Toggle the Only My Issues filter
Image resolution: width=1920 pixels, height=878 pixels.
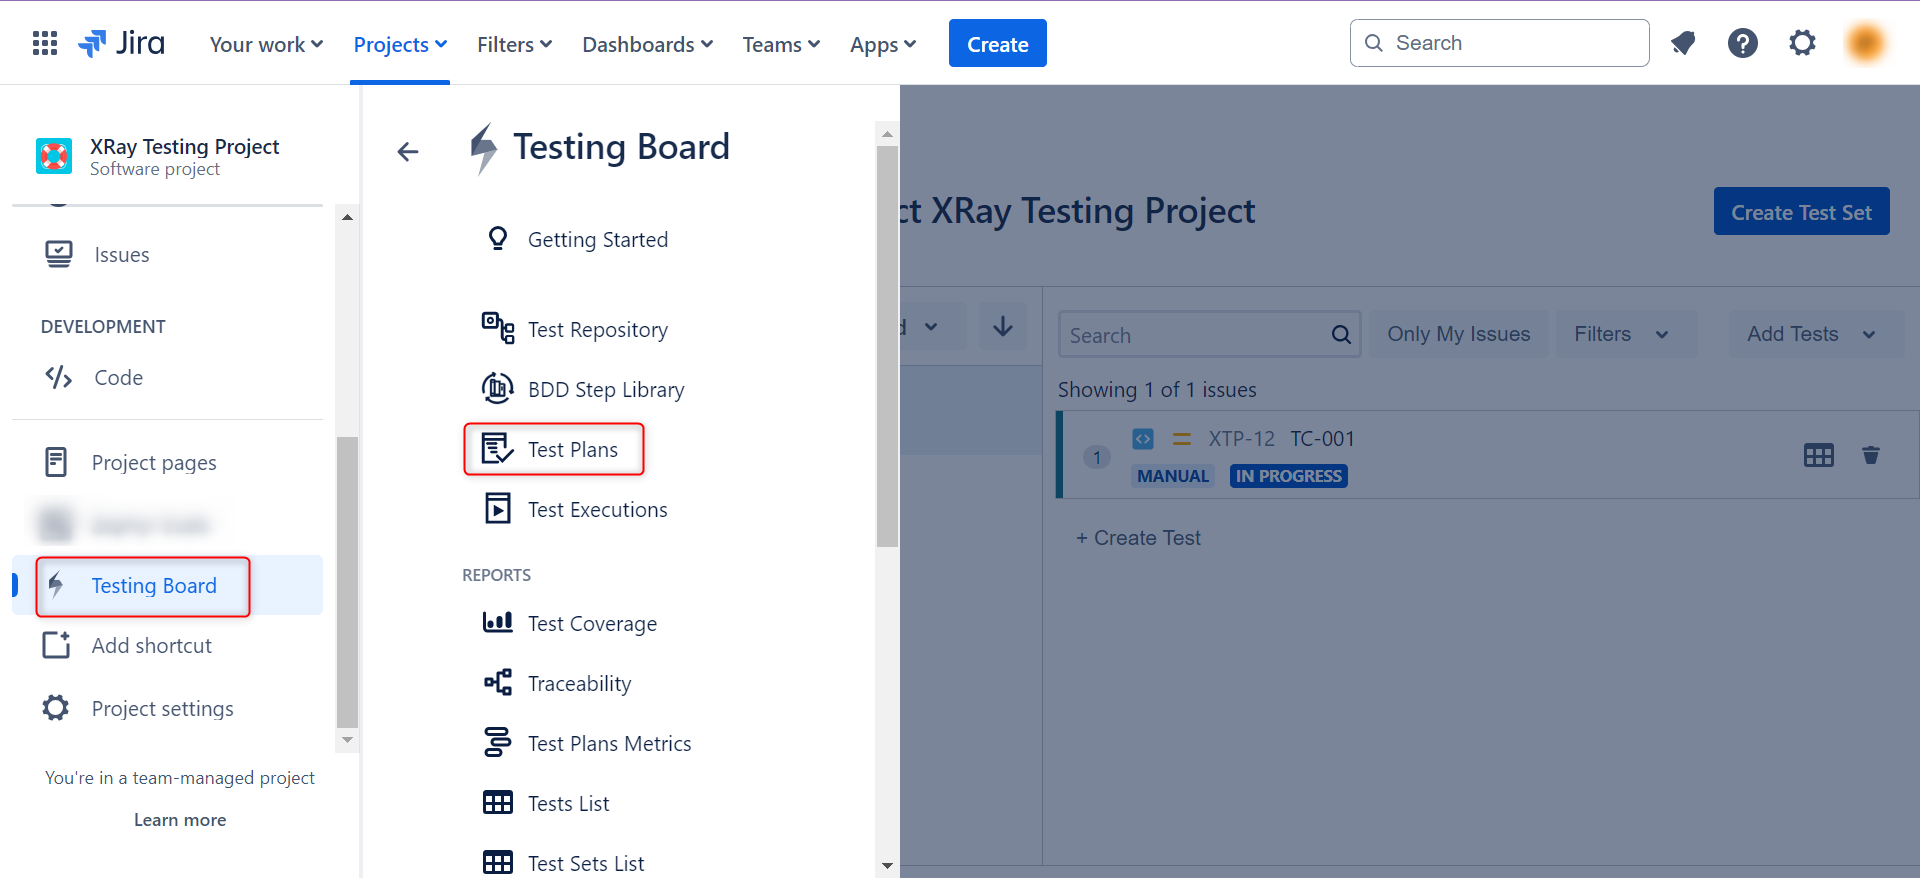point(1458,334)
